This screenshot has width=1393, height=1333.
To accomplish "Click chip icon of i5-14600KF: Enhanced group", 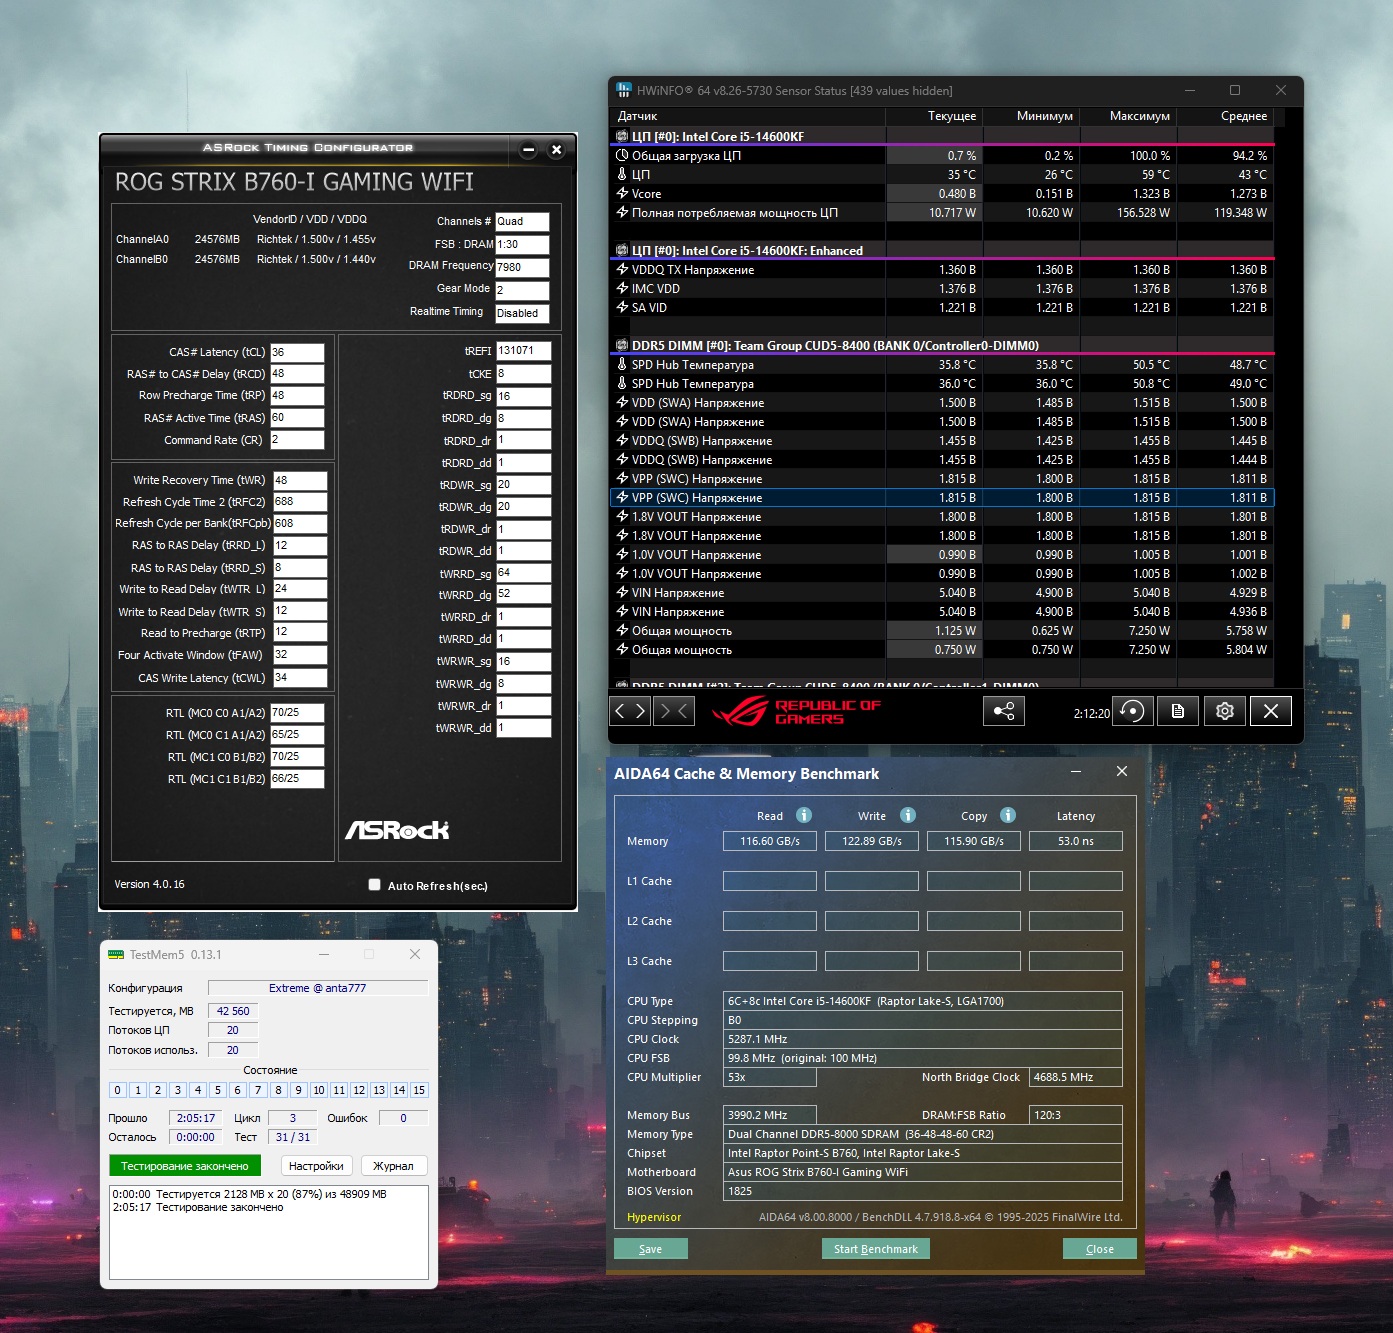I will pos(622,250).
